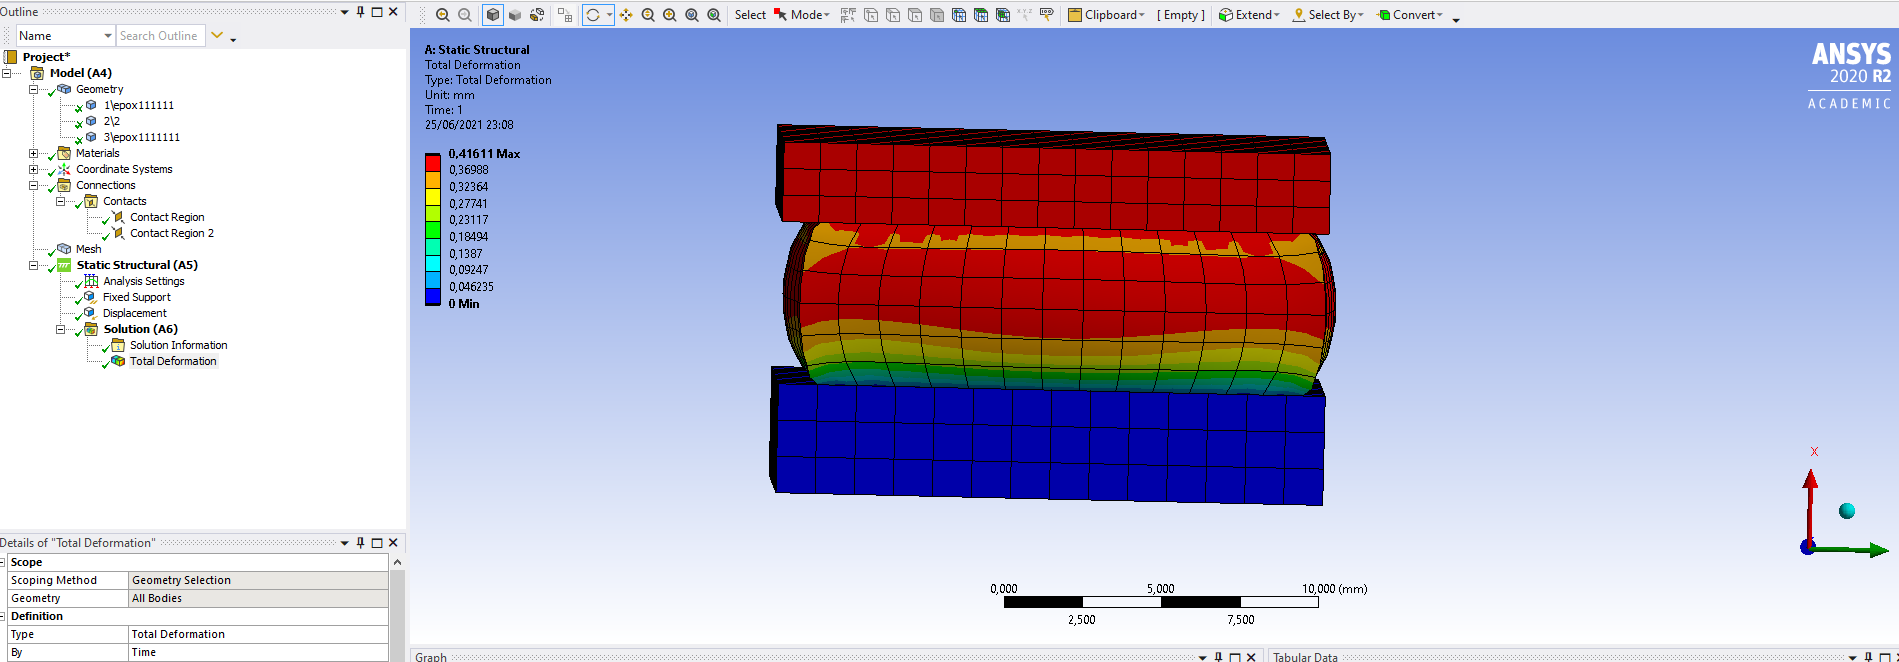Open the Convert dropdown button

tap(1410, 15)
